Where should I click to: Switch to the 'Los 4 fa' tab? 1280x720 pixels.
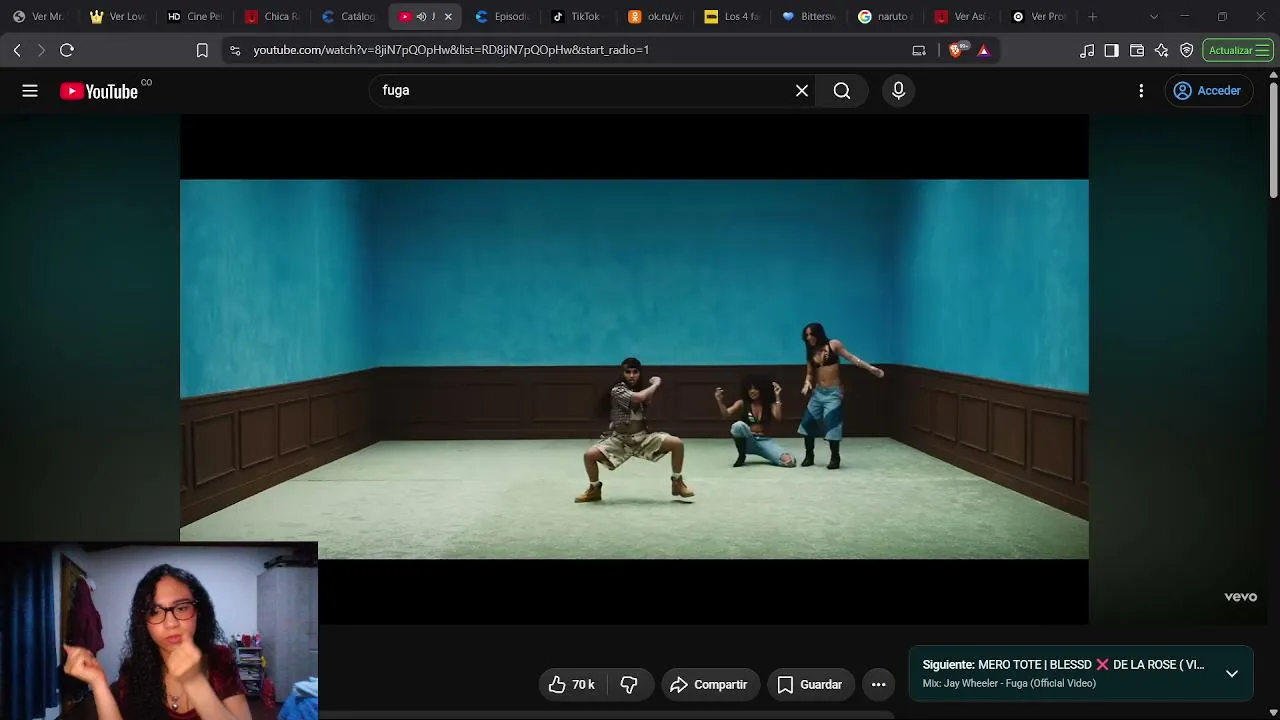tap(733, 16)
